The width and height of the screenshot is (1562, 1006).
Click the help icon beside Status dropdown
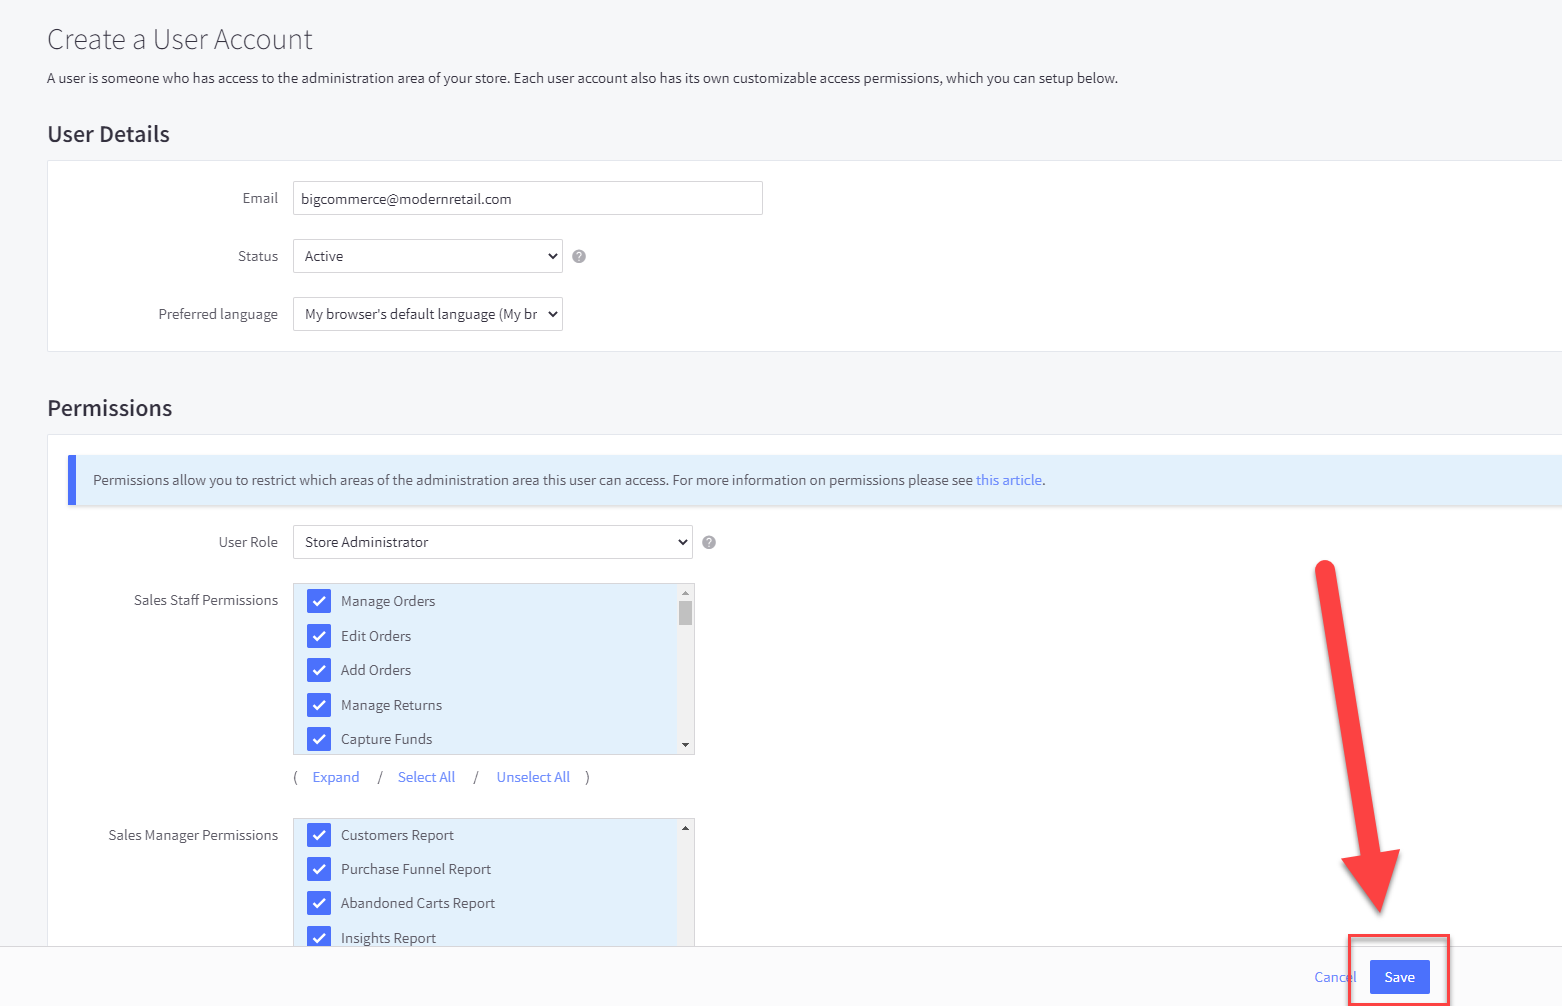tap(579, 257)
